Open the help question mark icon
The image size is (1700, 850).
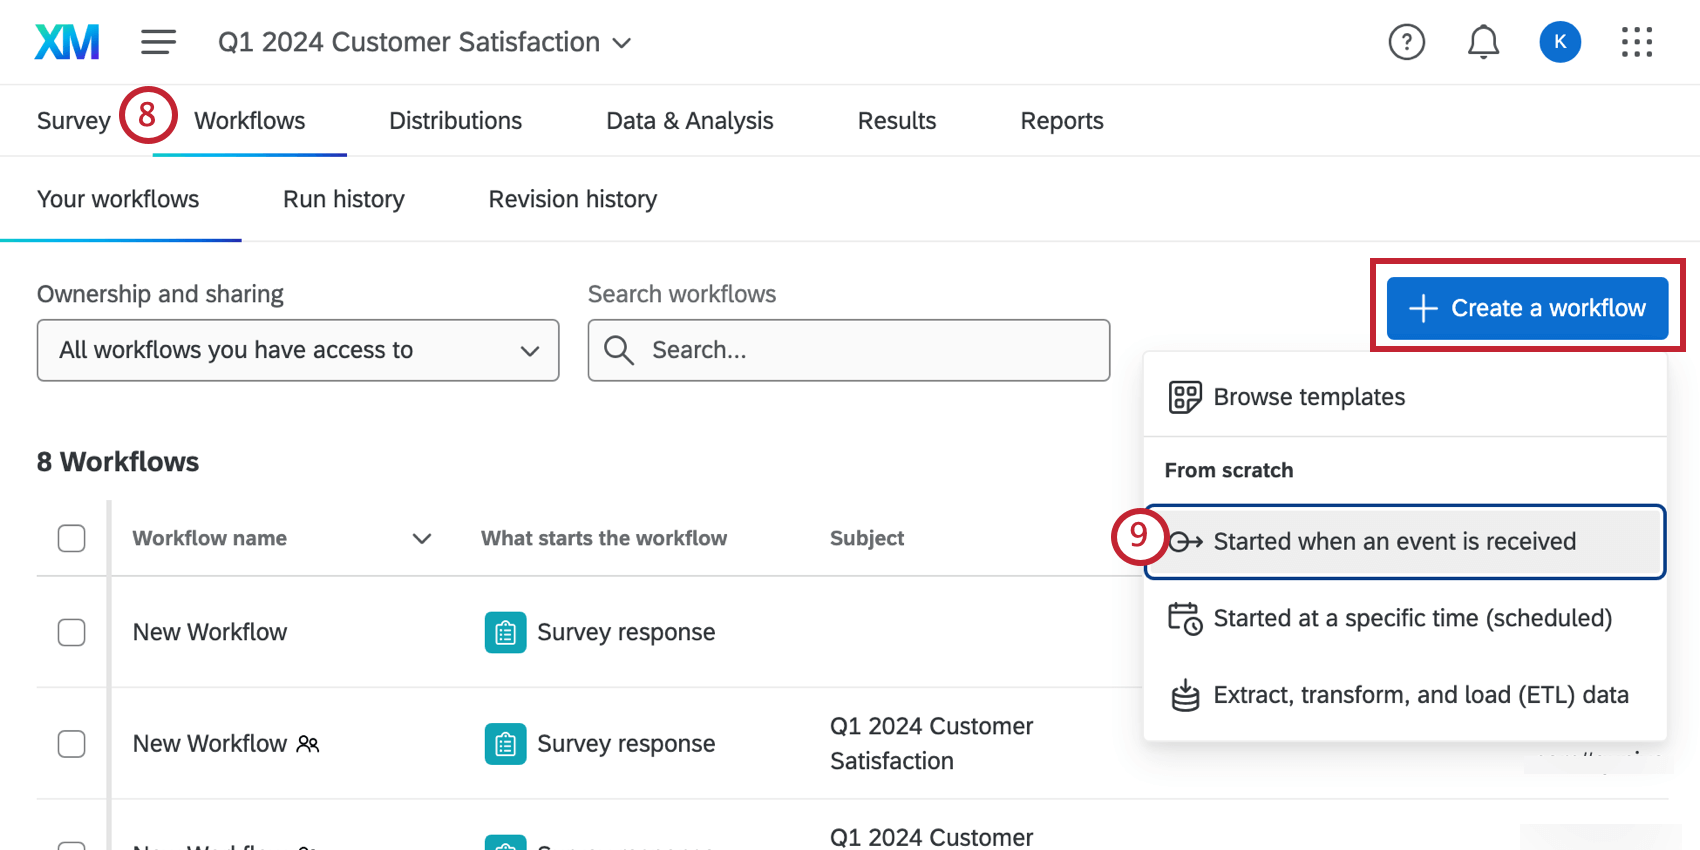1406,42
